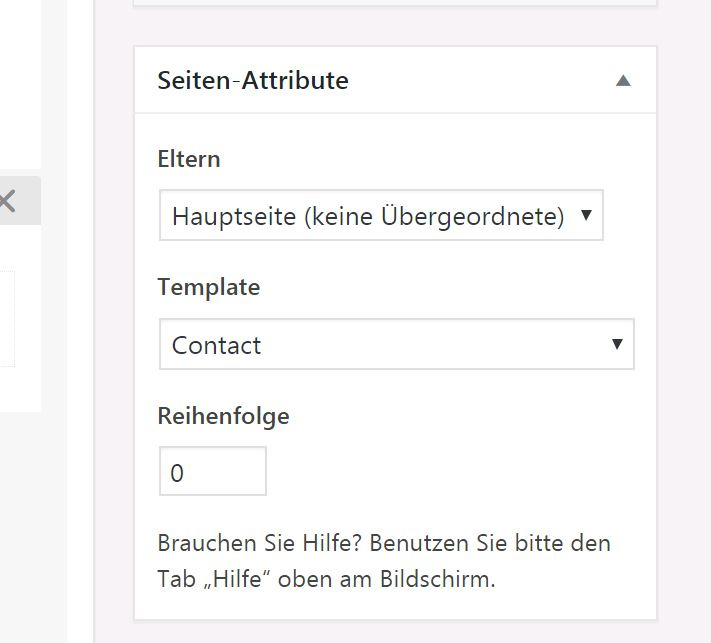The height and width of the screenshot is (643, 711).
Task: Click the Reihenfolge label
Action: [x=223, y=416]
